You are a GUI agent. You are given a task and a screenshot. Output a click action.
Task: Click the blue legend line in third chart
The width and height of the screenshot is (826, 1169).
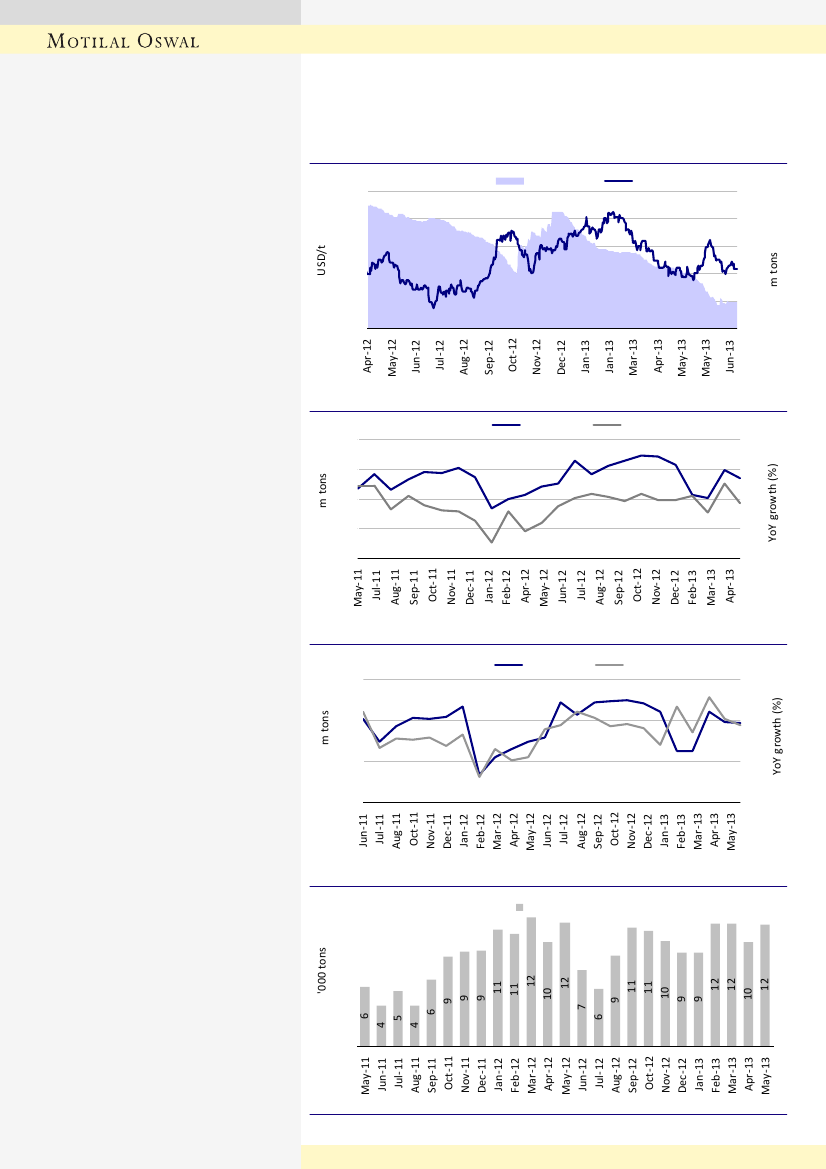[x=510, y=665]
